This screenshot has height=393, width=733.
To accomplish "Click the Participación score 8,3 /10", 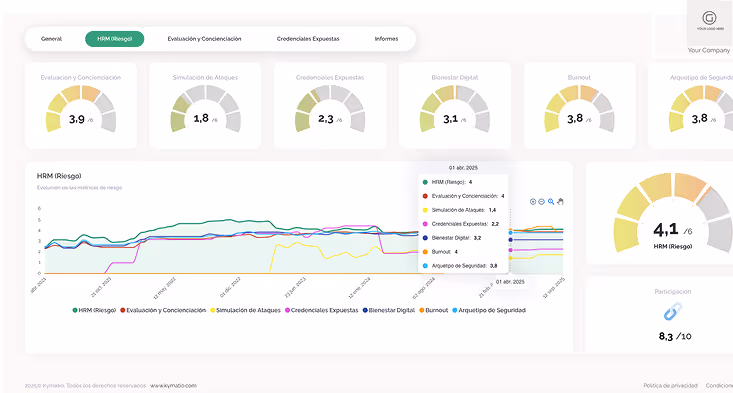I will tap(675, 336).
